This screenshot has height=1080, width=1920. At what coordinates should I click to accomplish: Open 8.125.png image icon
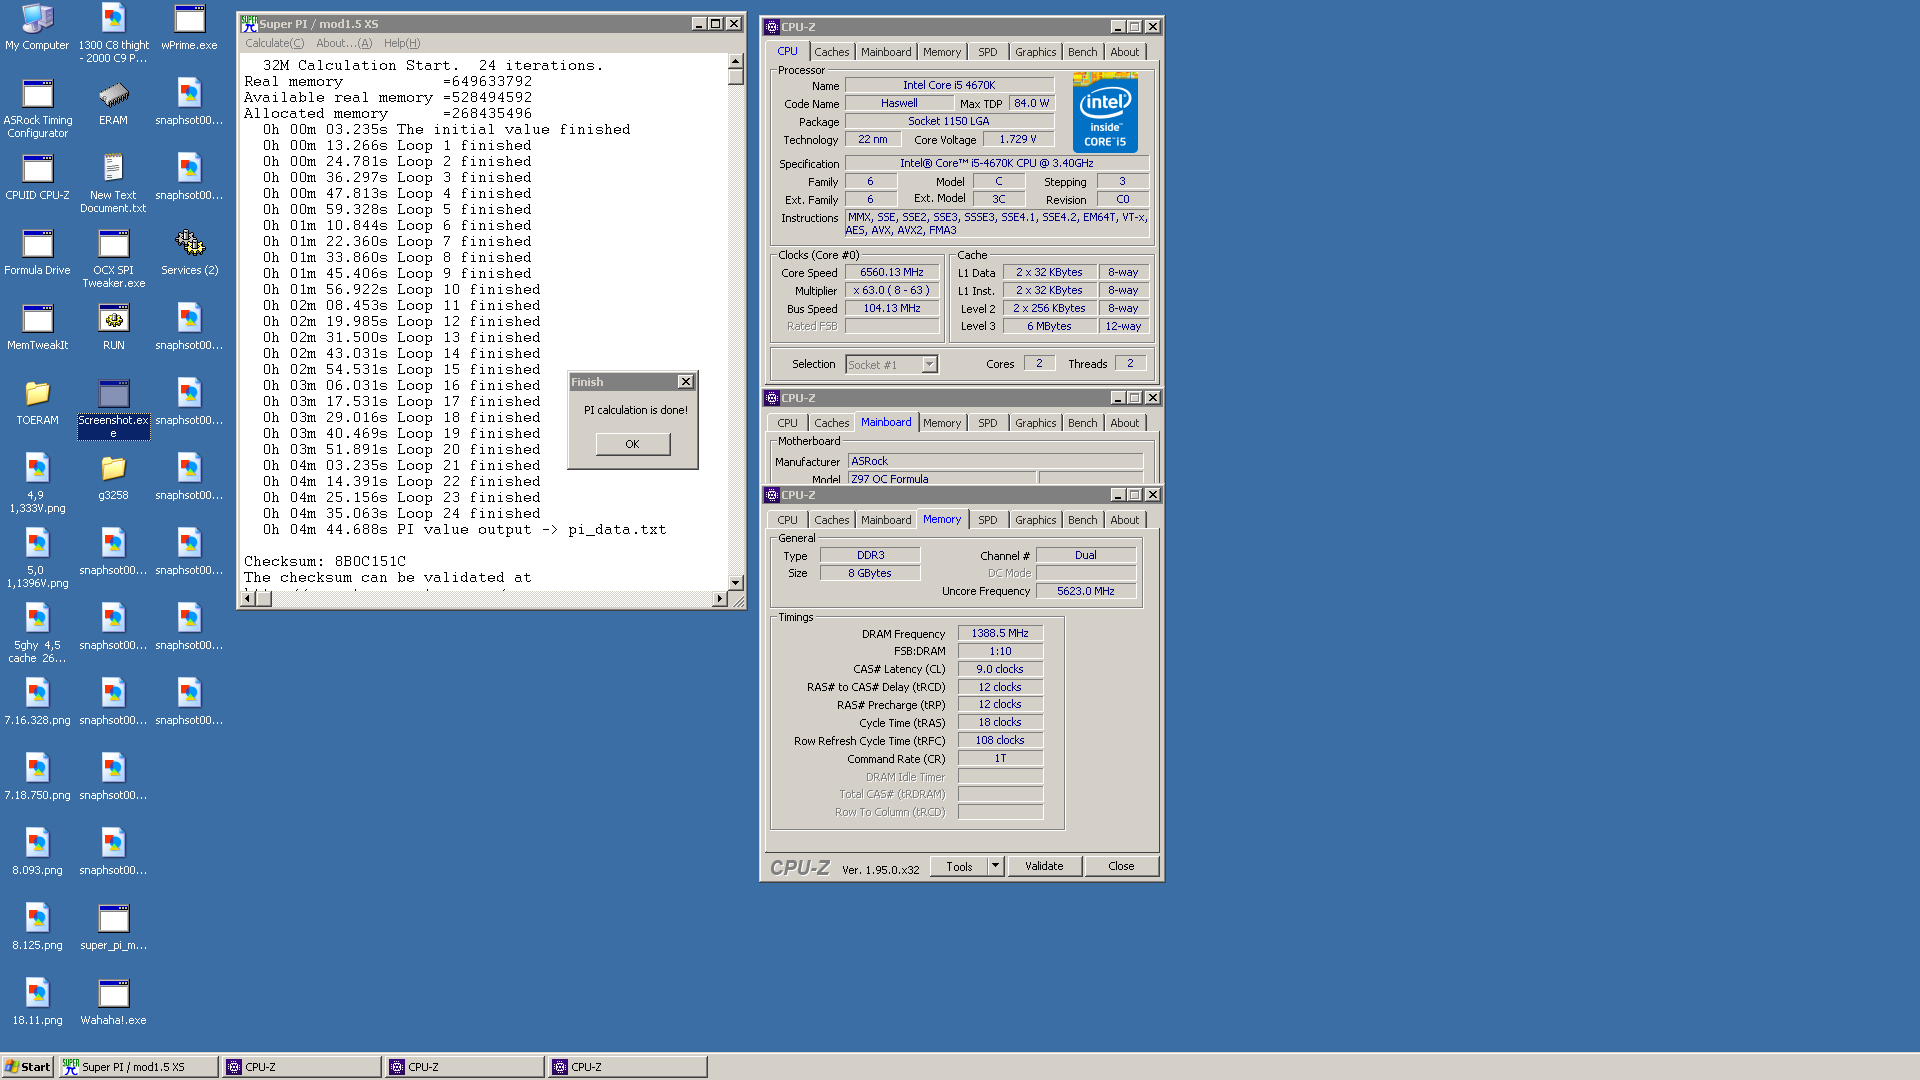pos(37,927)
